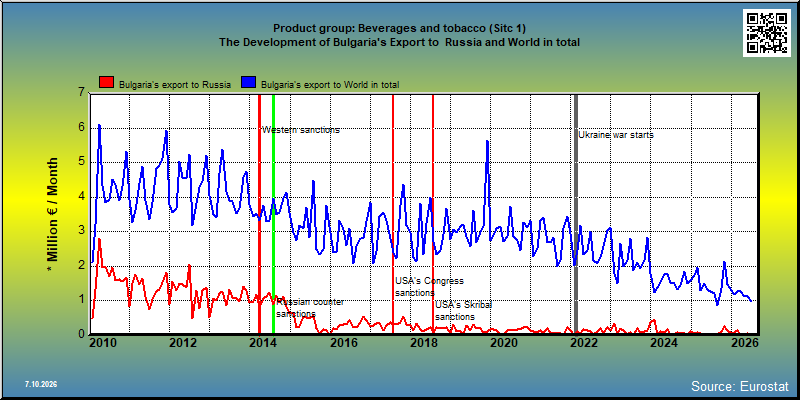Viewport: 800px width, 400px height.
Task: Click the x-axis label 2018
Action: click(423, 342)
